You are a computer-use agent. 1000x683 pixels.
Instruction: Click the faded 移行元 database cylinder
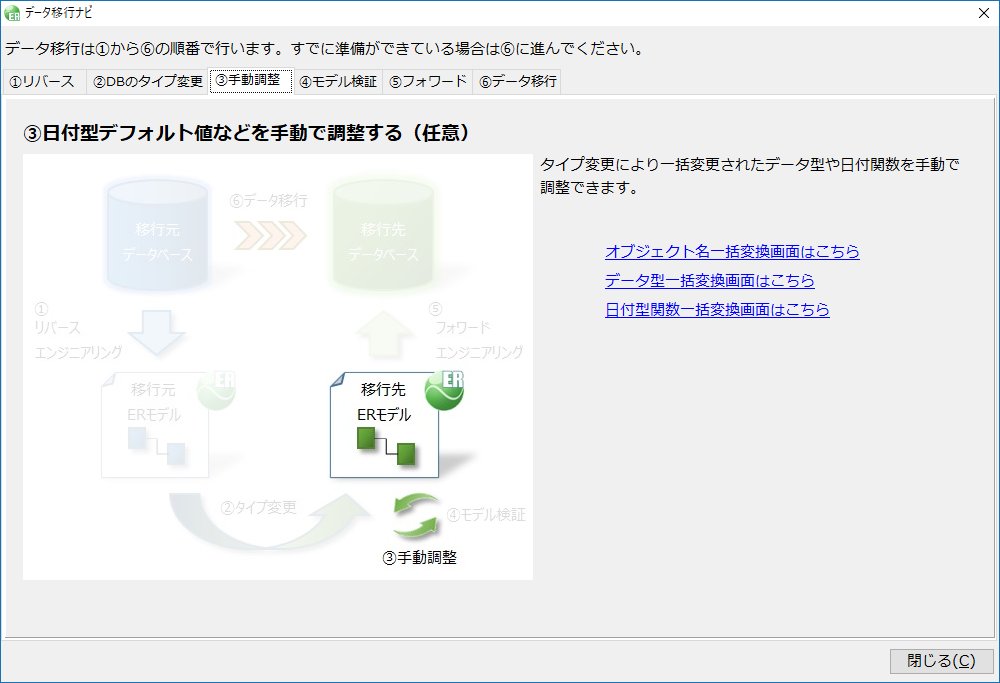coord(157,229)
